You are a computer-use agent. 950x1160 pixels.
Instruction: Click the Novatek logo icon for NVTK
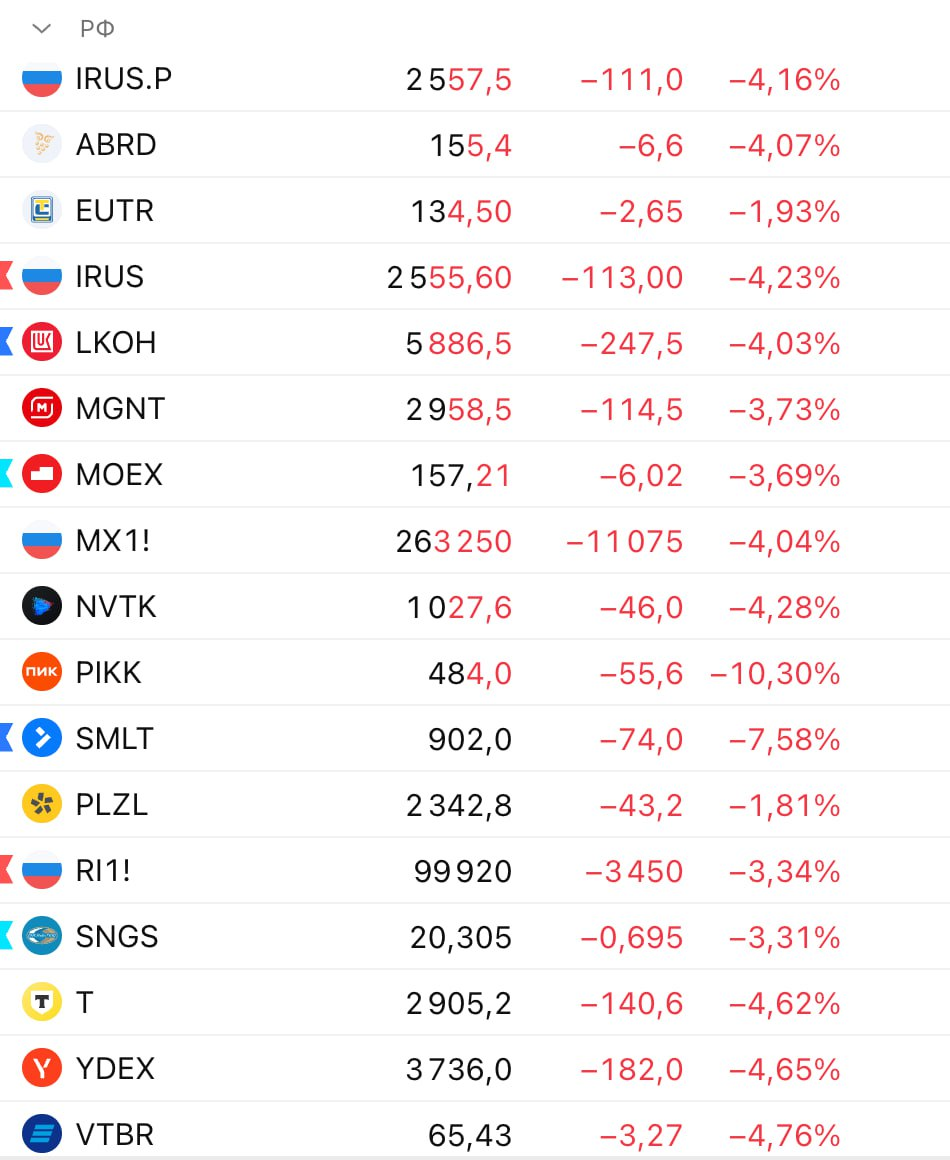point(42,607)
